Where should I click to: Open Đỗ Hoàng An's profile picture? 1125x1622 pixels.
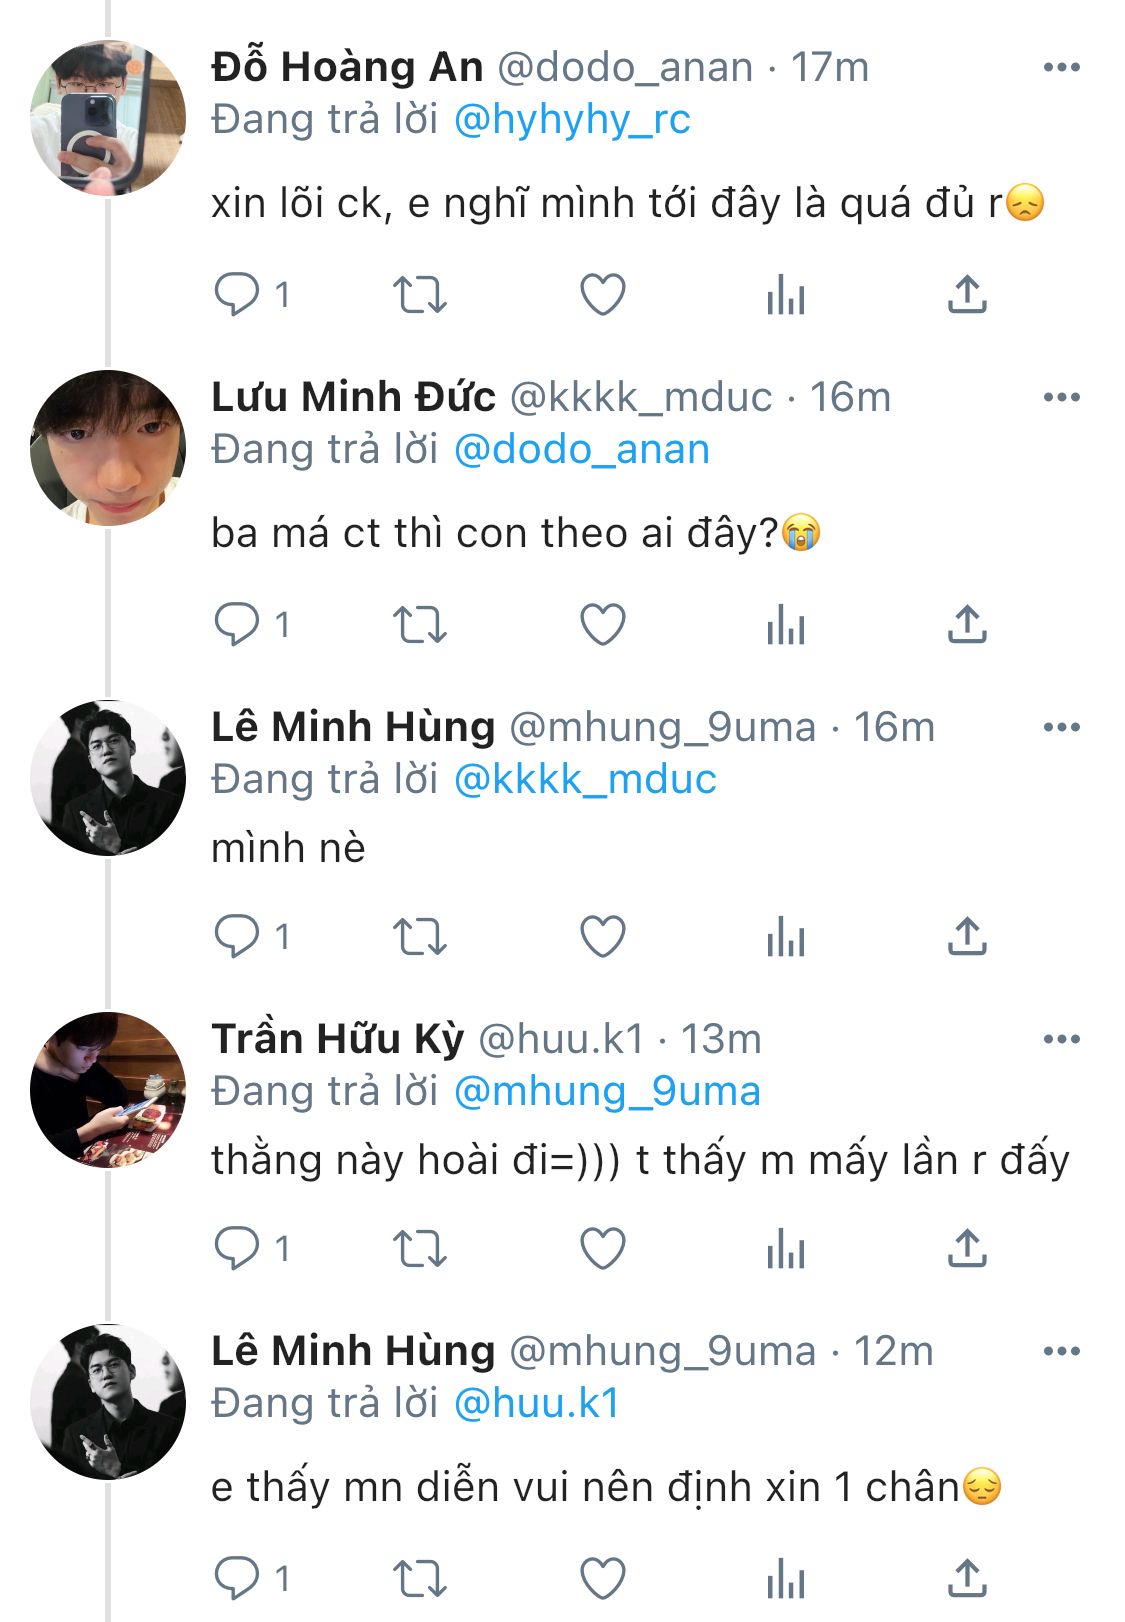point(108,118)
